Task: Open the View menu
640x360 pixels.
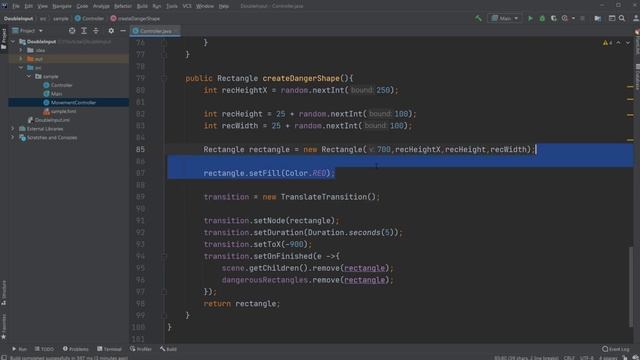Action: 42,6
